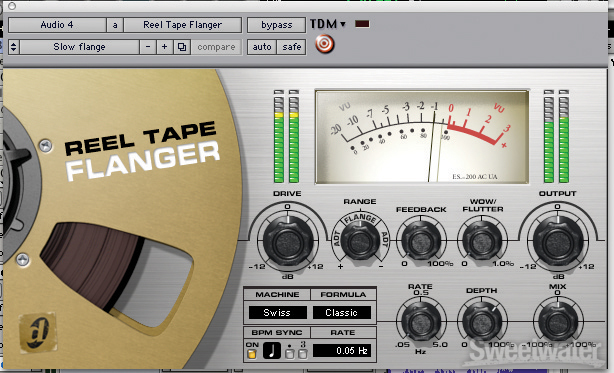Click the dark red clip indicator
Screen dimensions: 614x373
[x=362, y=24]
